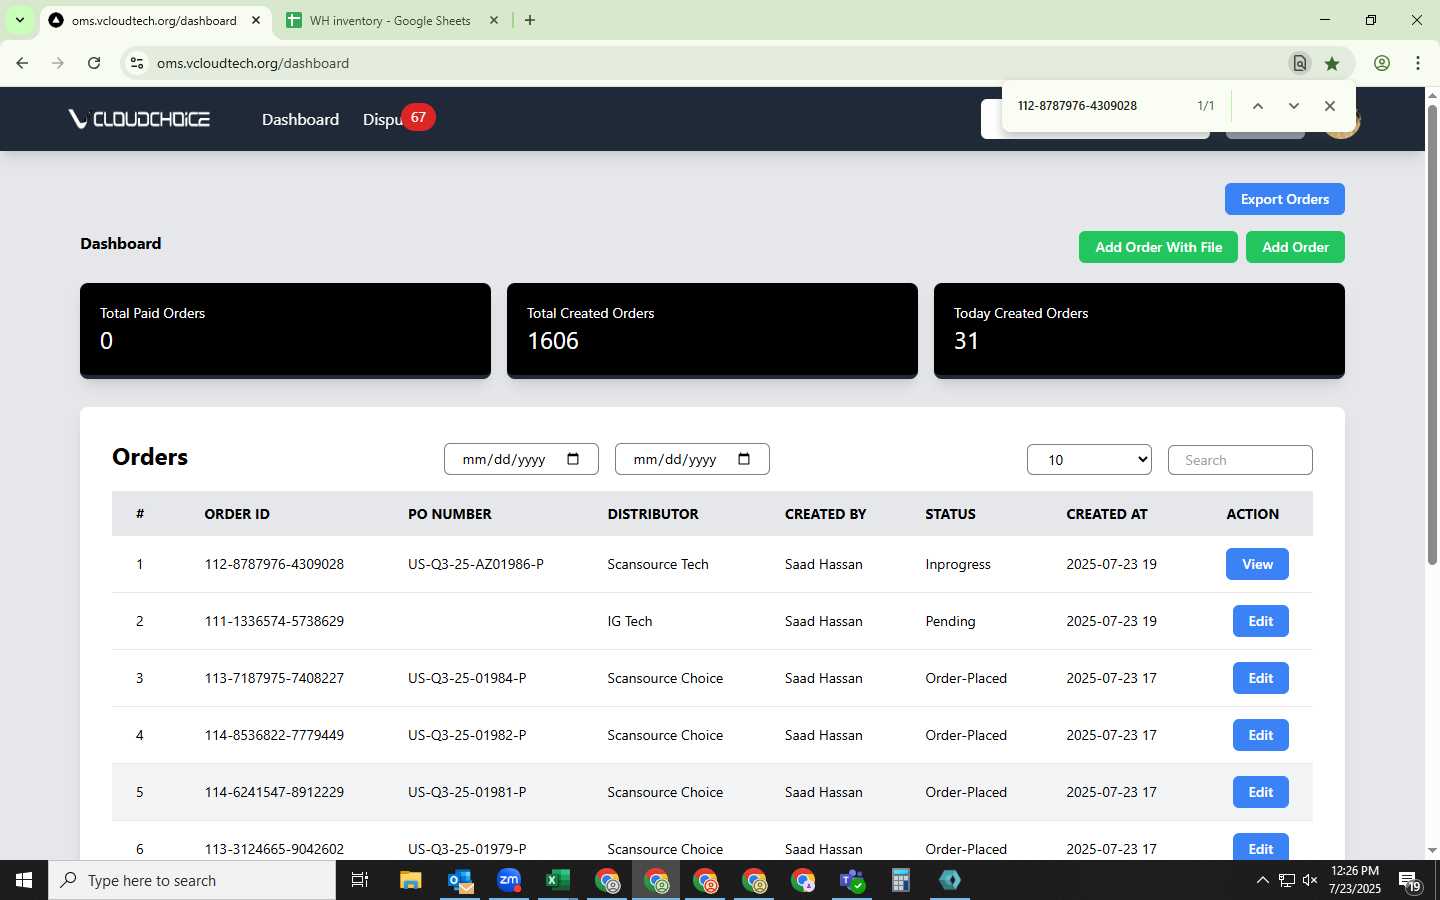Screen dimensions: 1440x900
Task: Select PO number US-Q3-25-AZ01986-P
Action: pyautogui.click(x=476, y=564)
